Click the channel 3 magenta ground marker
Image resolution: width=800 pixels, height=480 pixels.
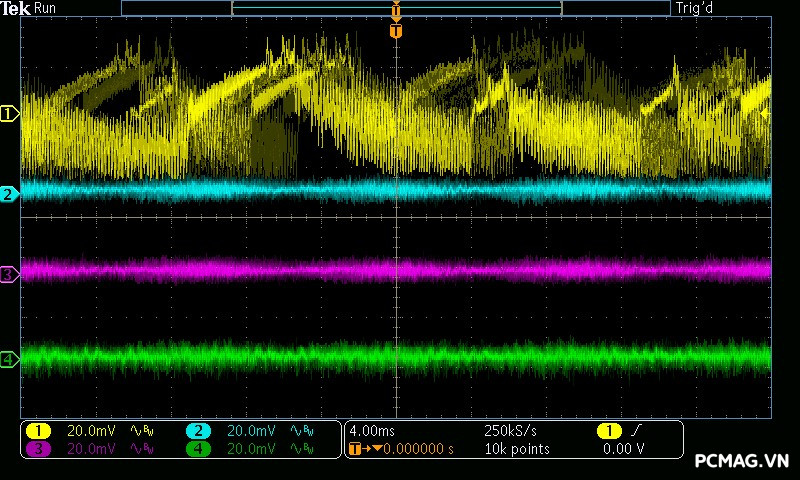(10, 273)
